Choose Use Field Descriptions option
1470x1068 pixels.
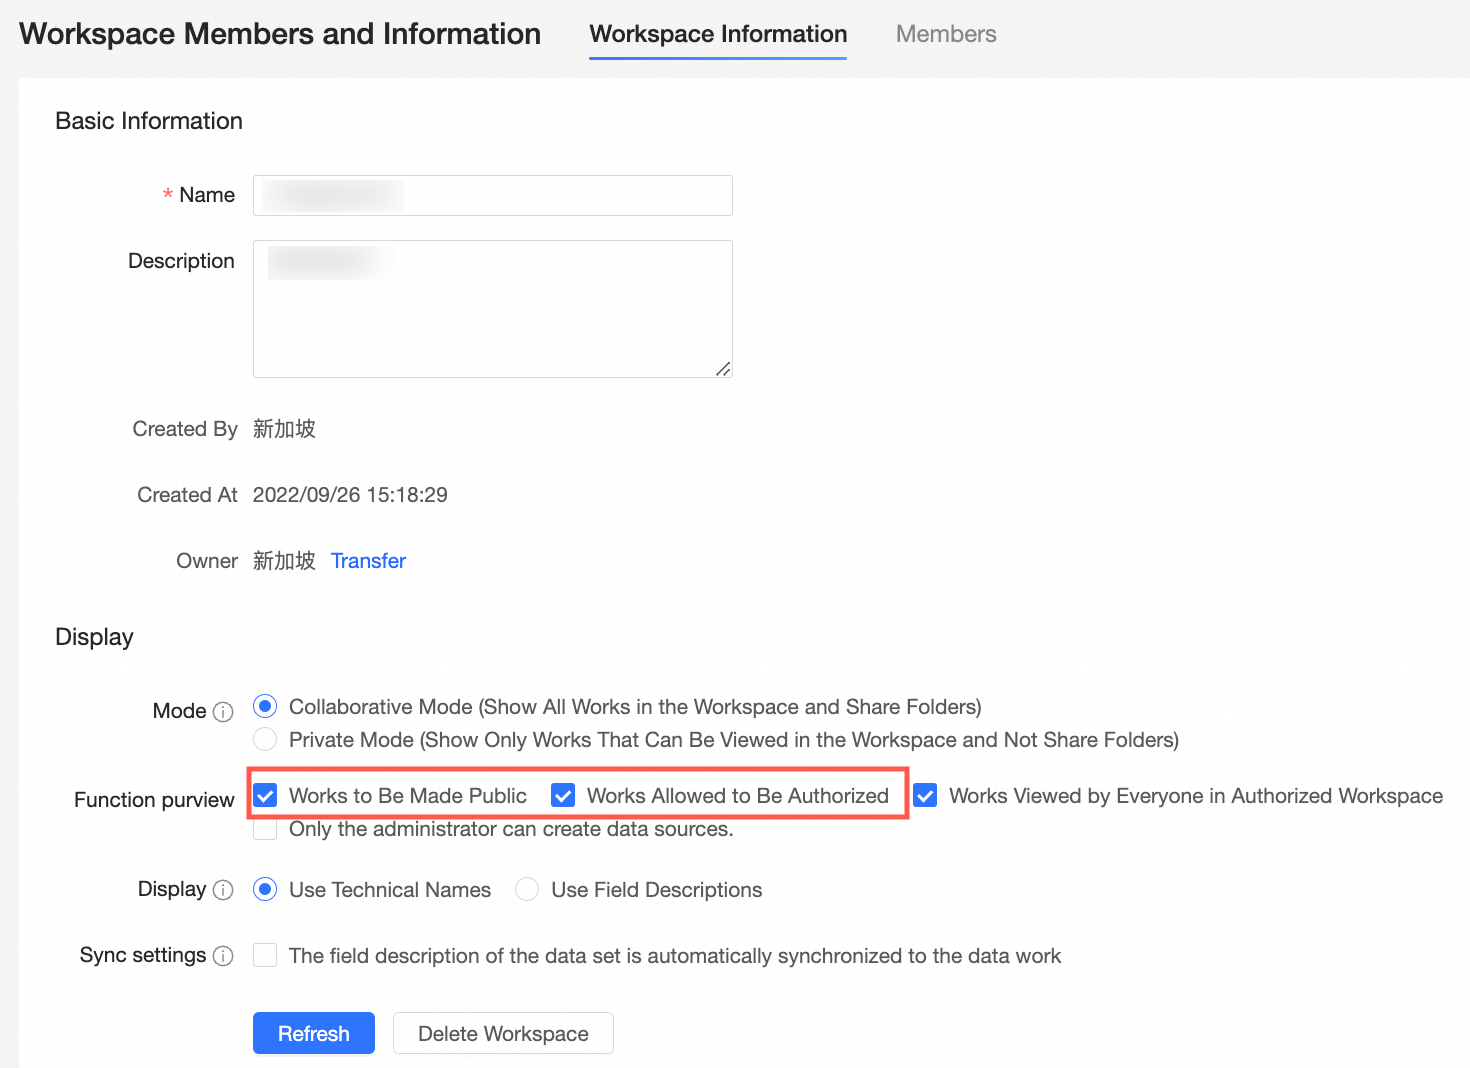pos(527,890)
